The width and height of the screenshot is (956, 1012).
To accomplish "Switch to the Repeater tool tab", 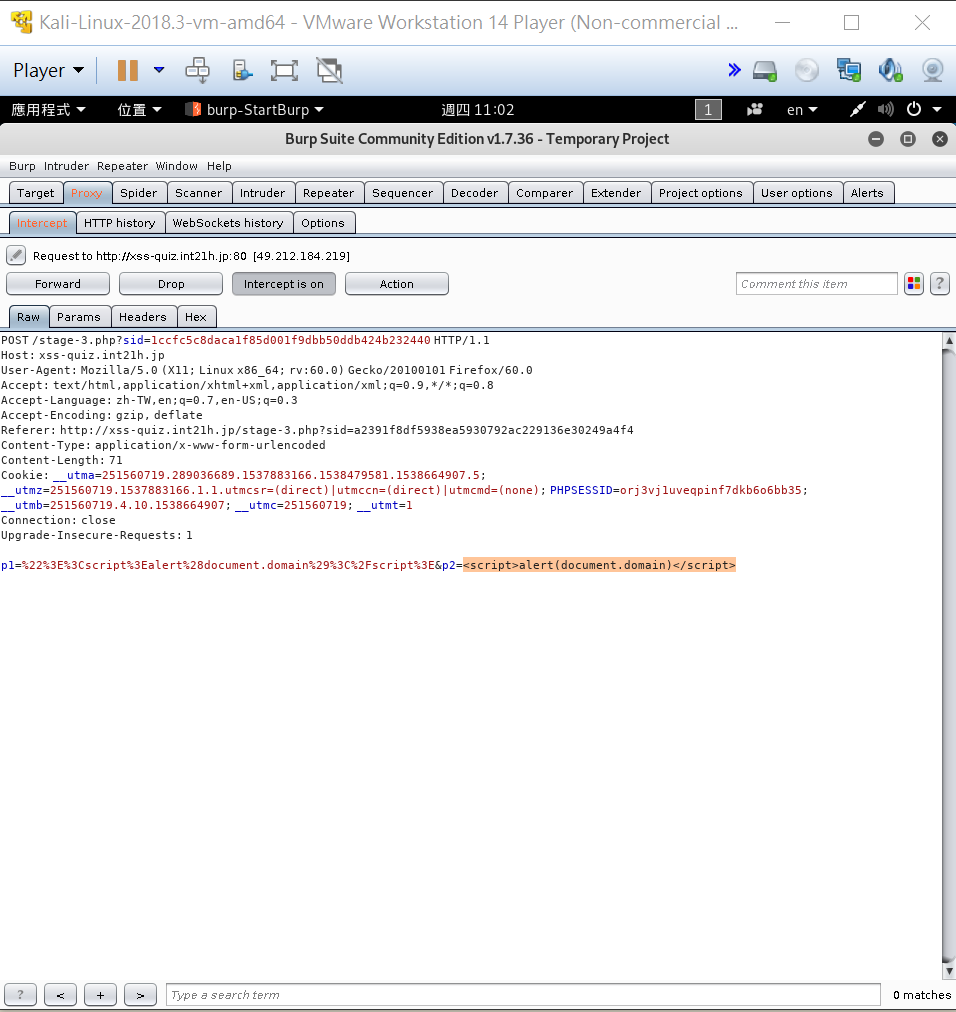I will 328,193.
